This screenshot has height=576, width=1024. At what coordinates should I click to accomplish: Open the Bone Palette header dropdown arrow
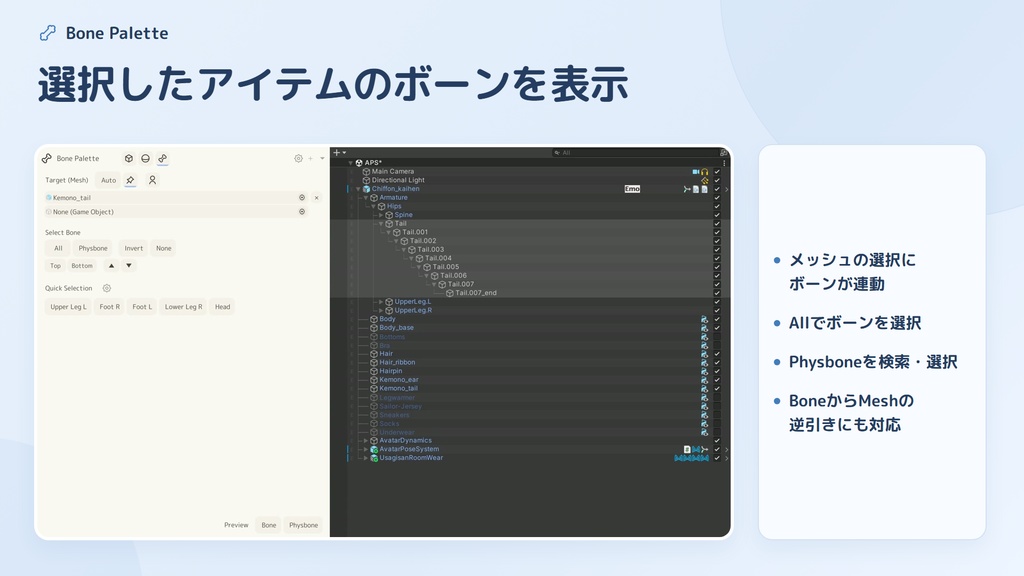[x=322, y=159]
